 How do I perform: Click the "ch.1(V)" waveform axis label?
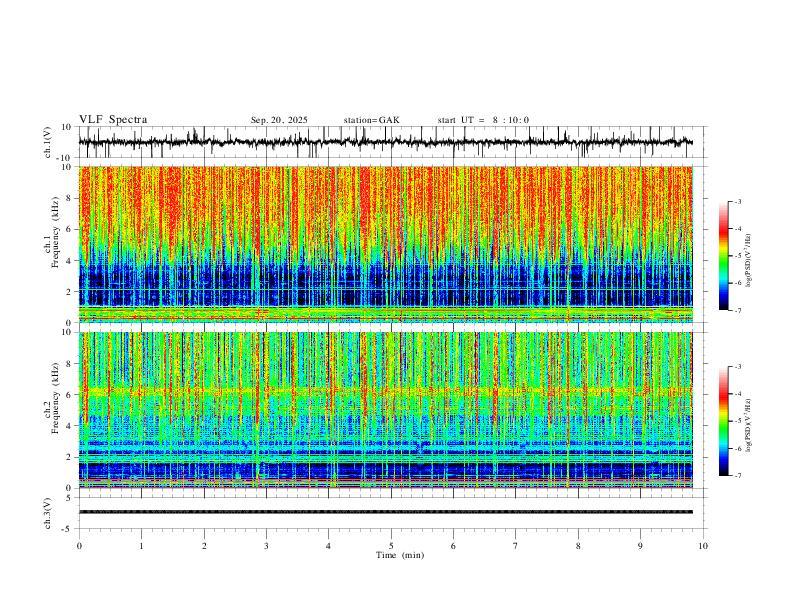48,142
